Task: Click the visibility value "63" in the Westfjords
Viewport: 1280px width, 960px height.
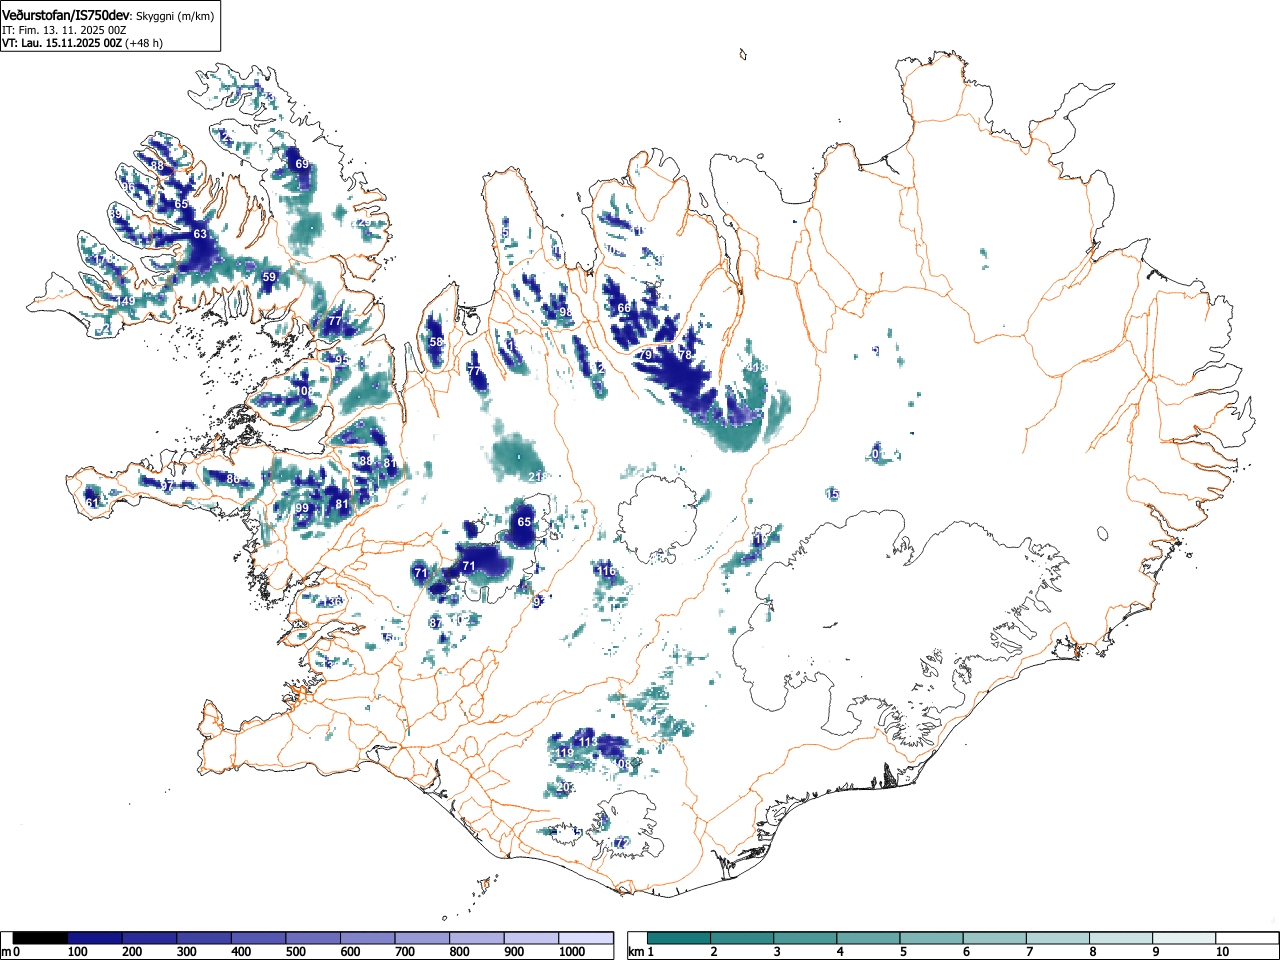Action: [x=200, y=234]
